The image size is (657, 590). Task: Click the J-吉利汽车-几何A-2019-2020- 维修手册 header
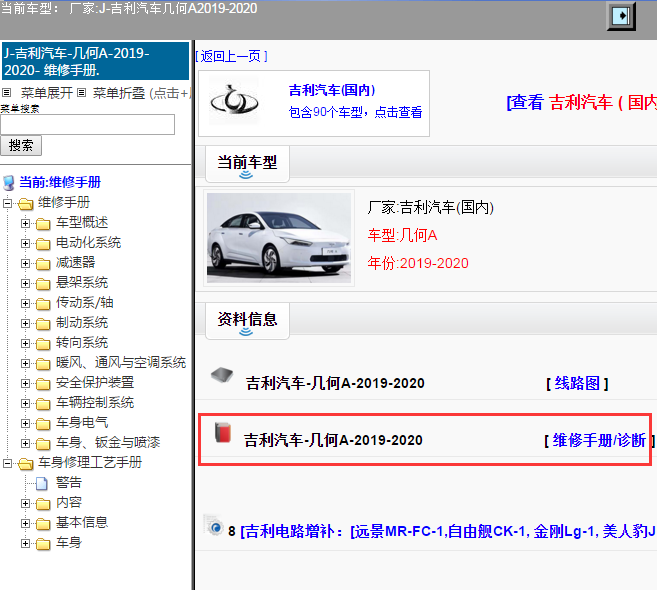click(96, 61)
